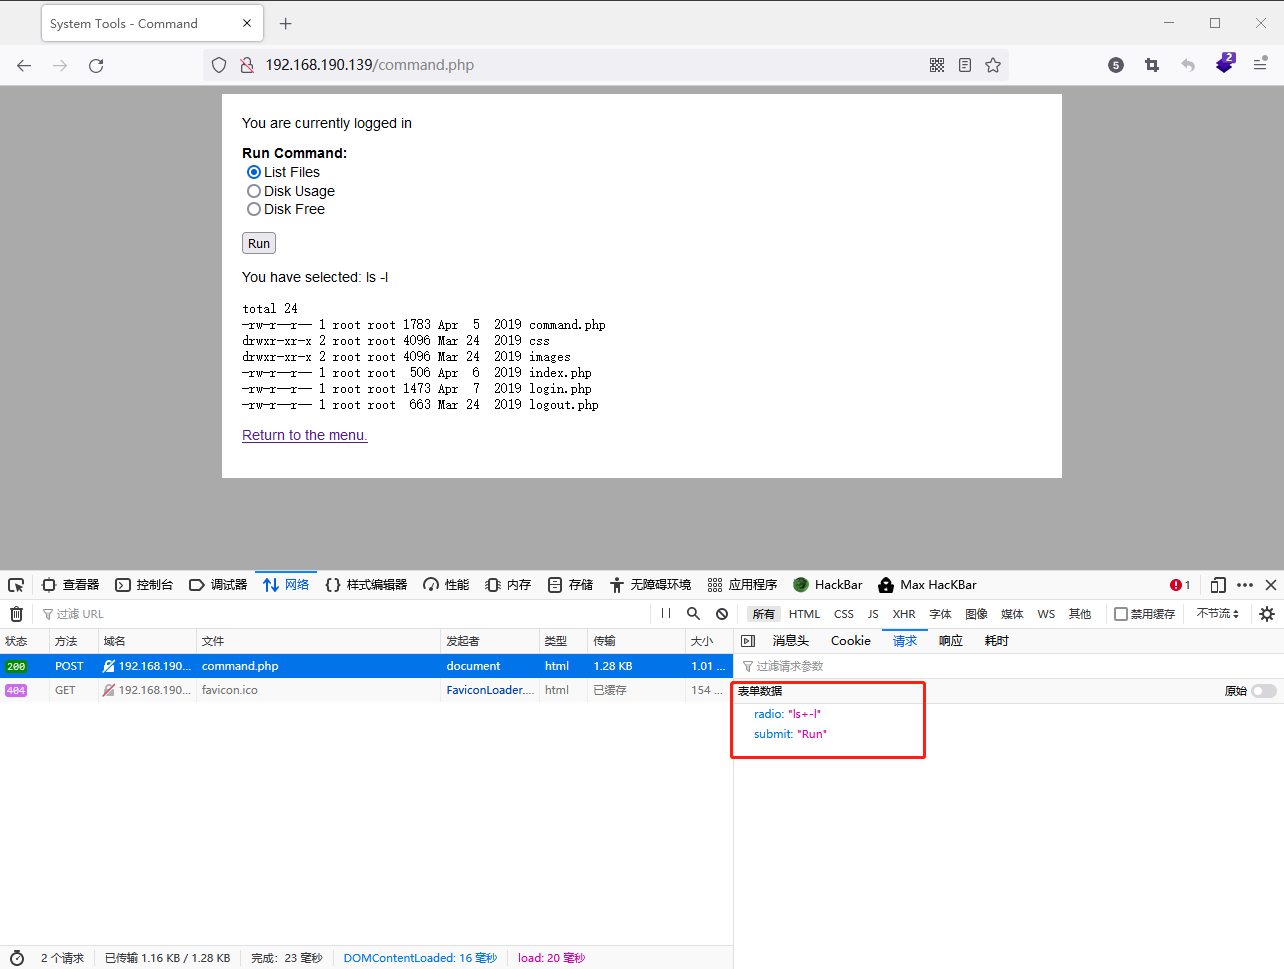Filter requests by XHR type
Viewport: 1284px width, 969px height.
[904, 614]
